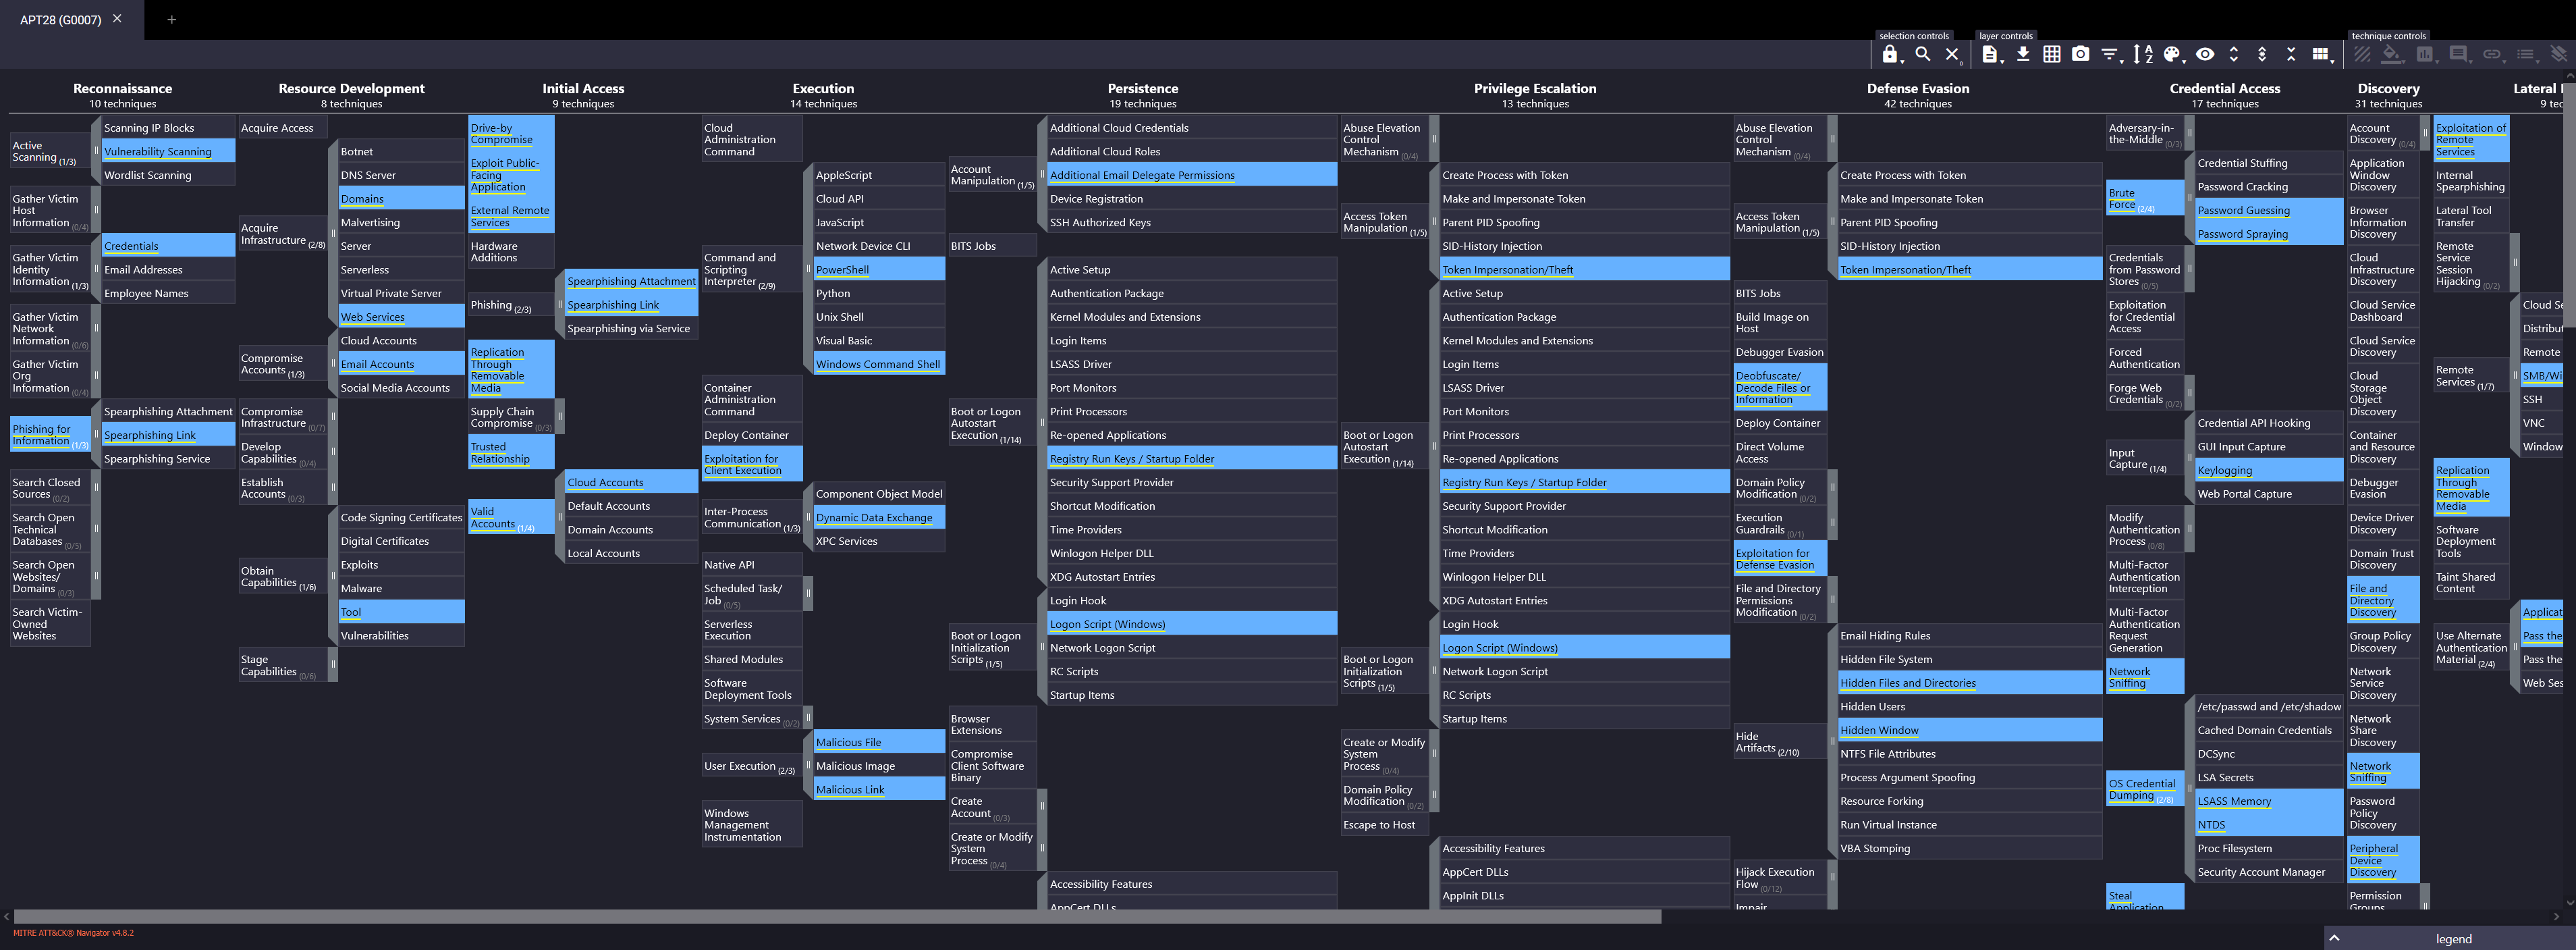Select the LSASS Memory sub-technique
Screen dimensions: 2576x950
click(x=2269, y=801)
